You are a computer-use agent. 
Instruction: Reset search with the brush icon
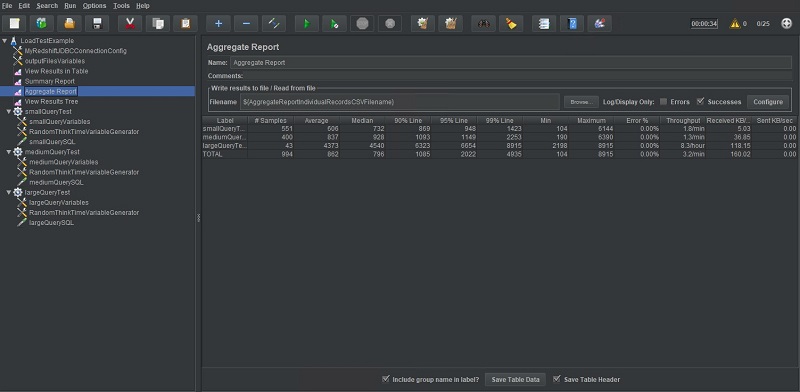click(511, 23)
